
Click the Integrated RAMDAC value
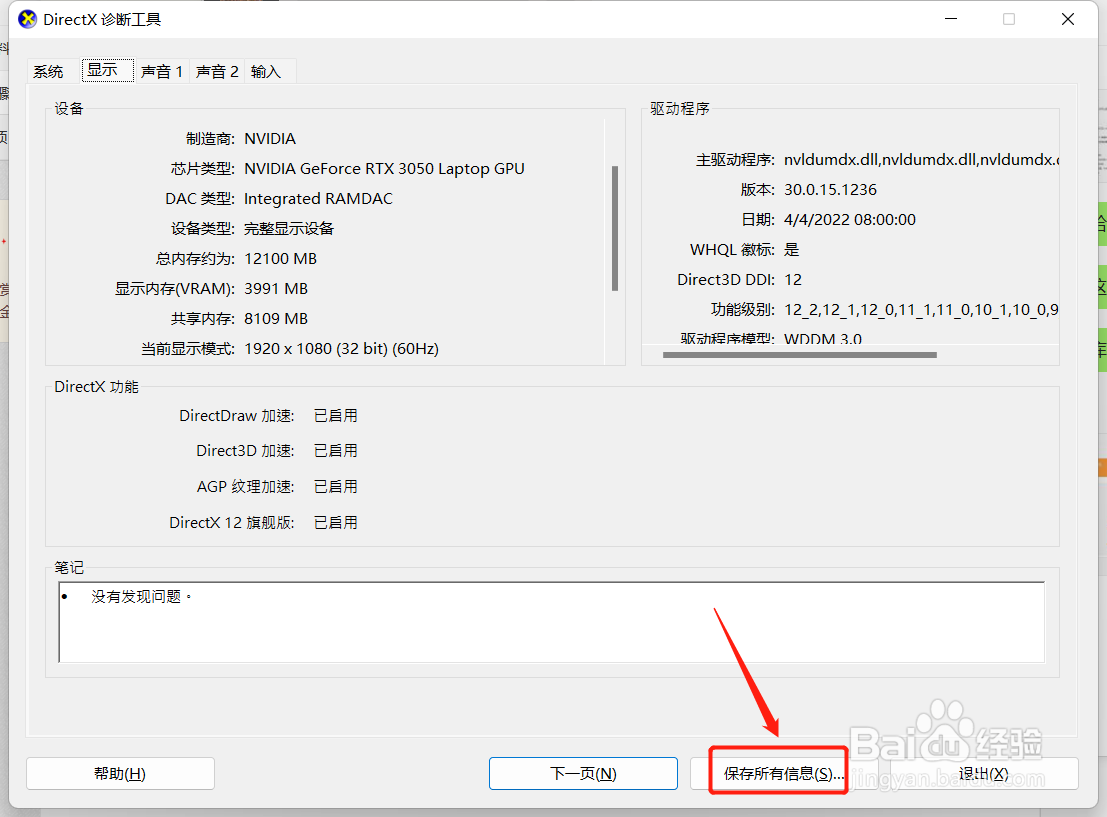pyautogui.click(x=318, y=198)
